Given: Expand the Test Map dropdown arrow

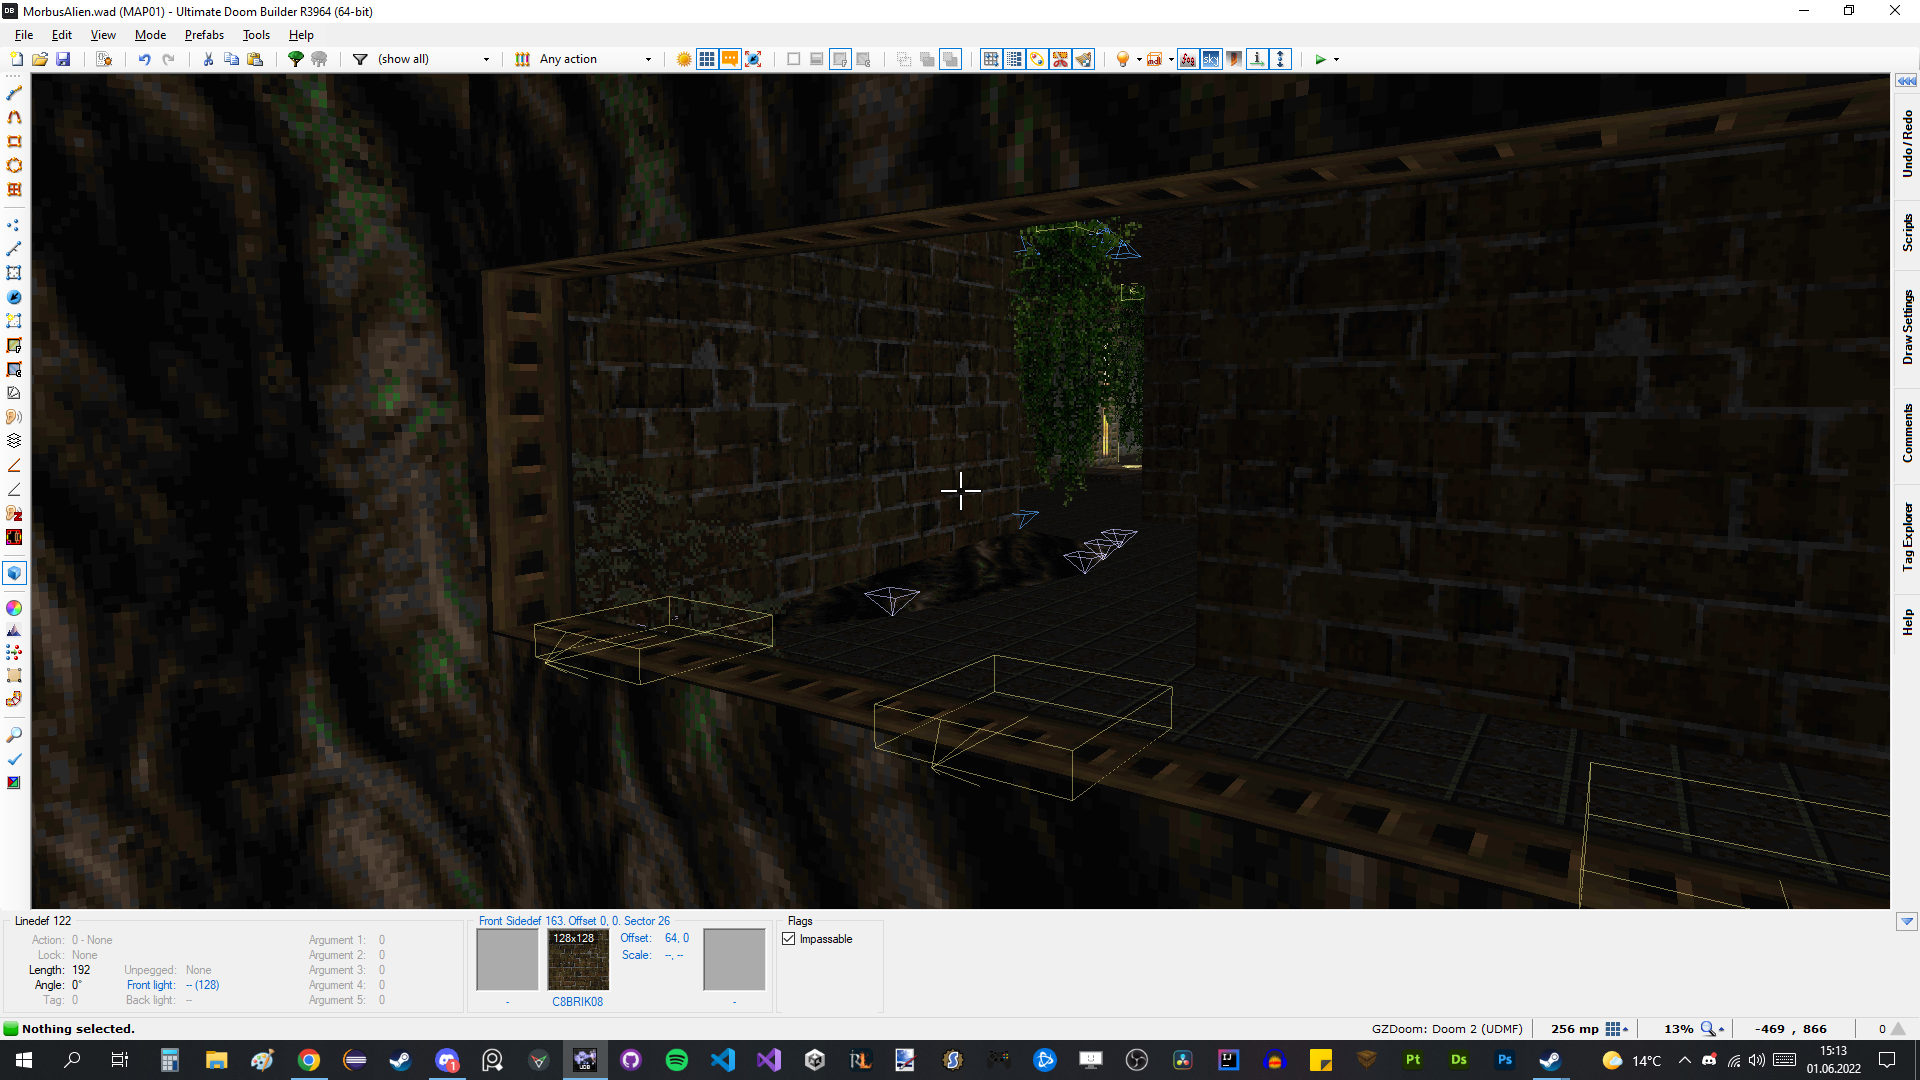Looking at the screenshot, I should click(1336, 59).
